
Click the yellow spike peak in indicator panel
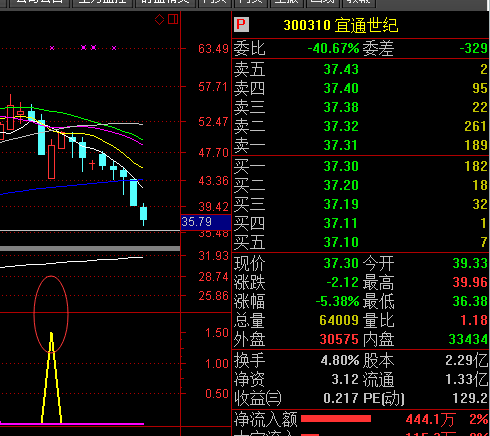pos(51,334)
